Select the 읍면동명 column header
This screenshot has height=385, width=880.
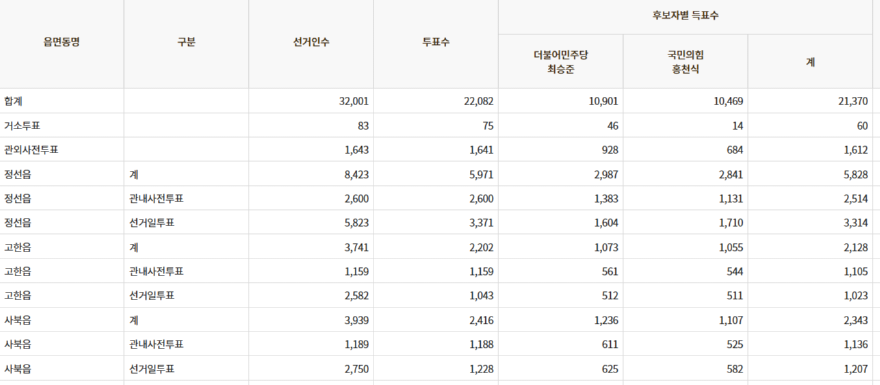click(x=62, y=42)
